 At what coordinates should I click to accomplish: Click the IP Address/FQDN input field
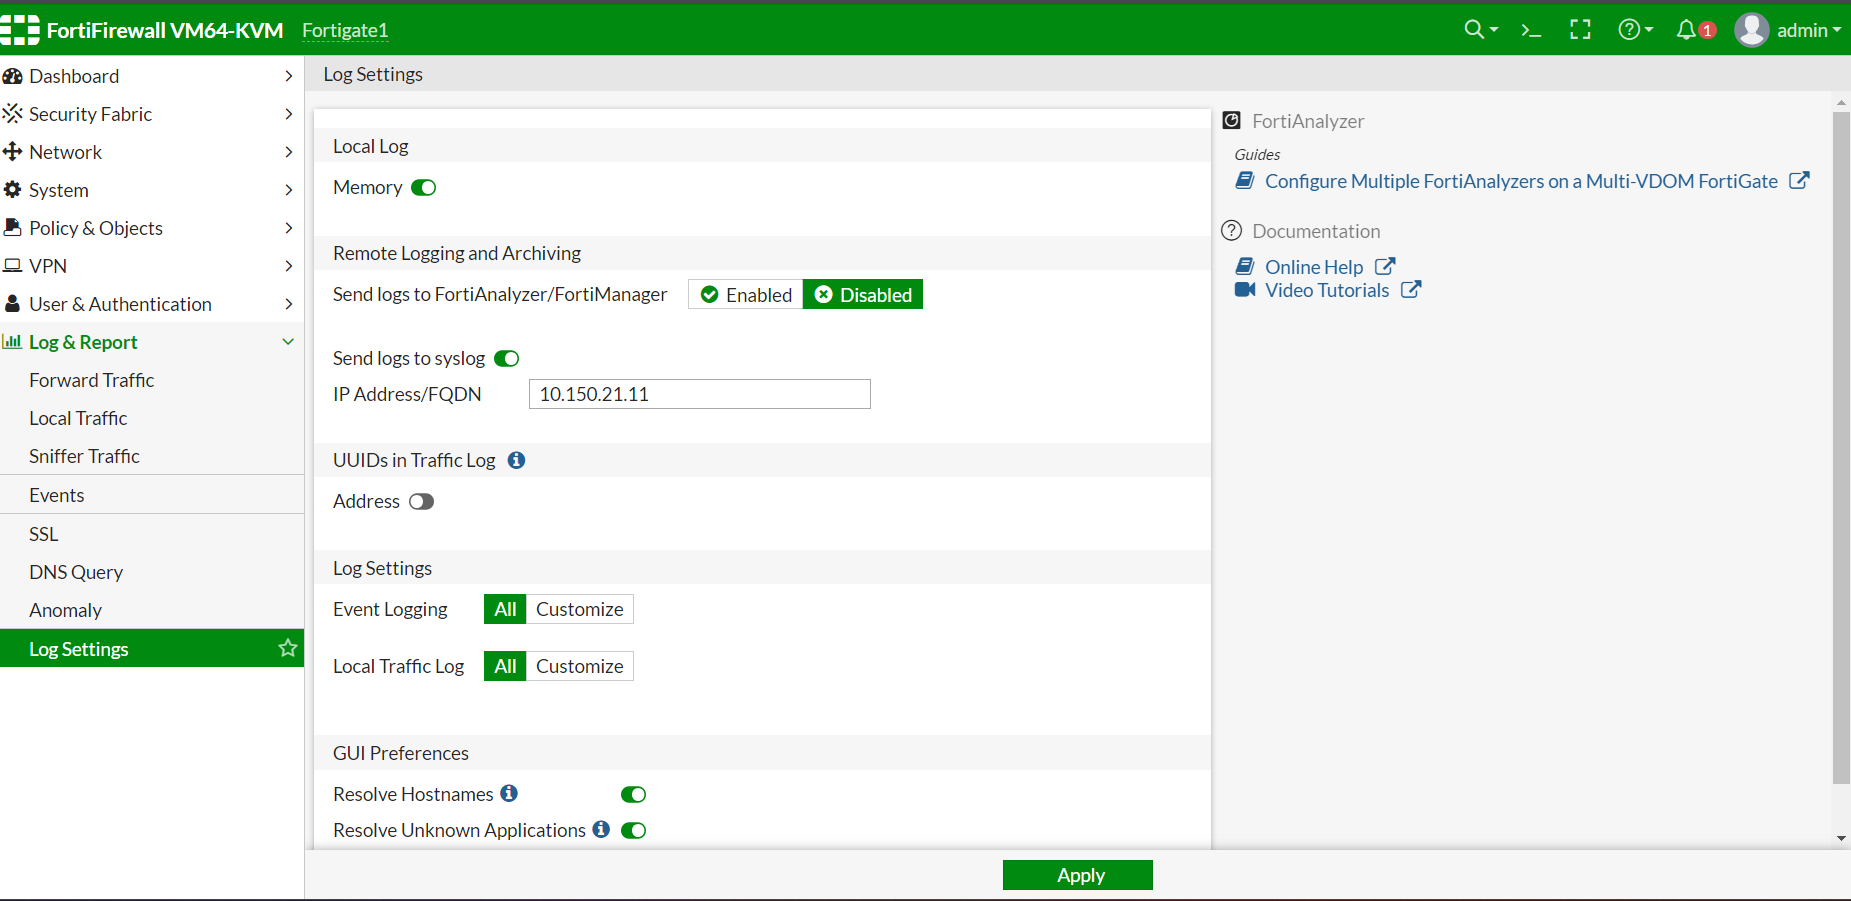click(x=699, y=394)
